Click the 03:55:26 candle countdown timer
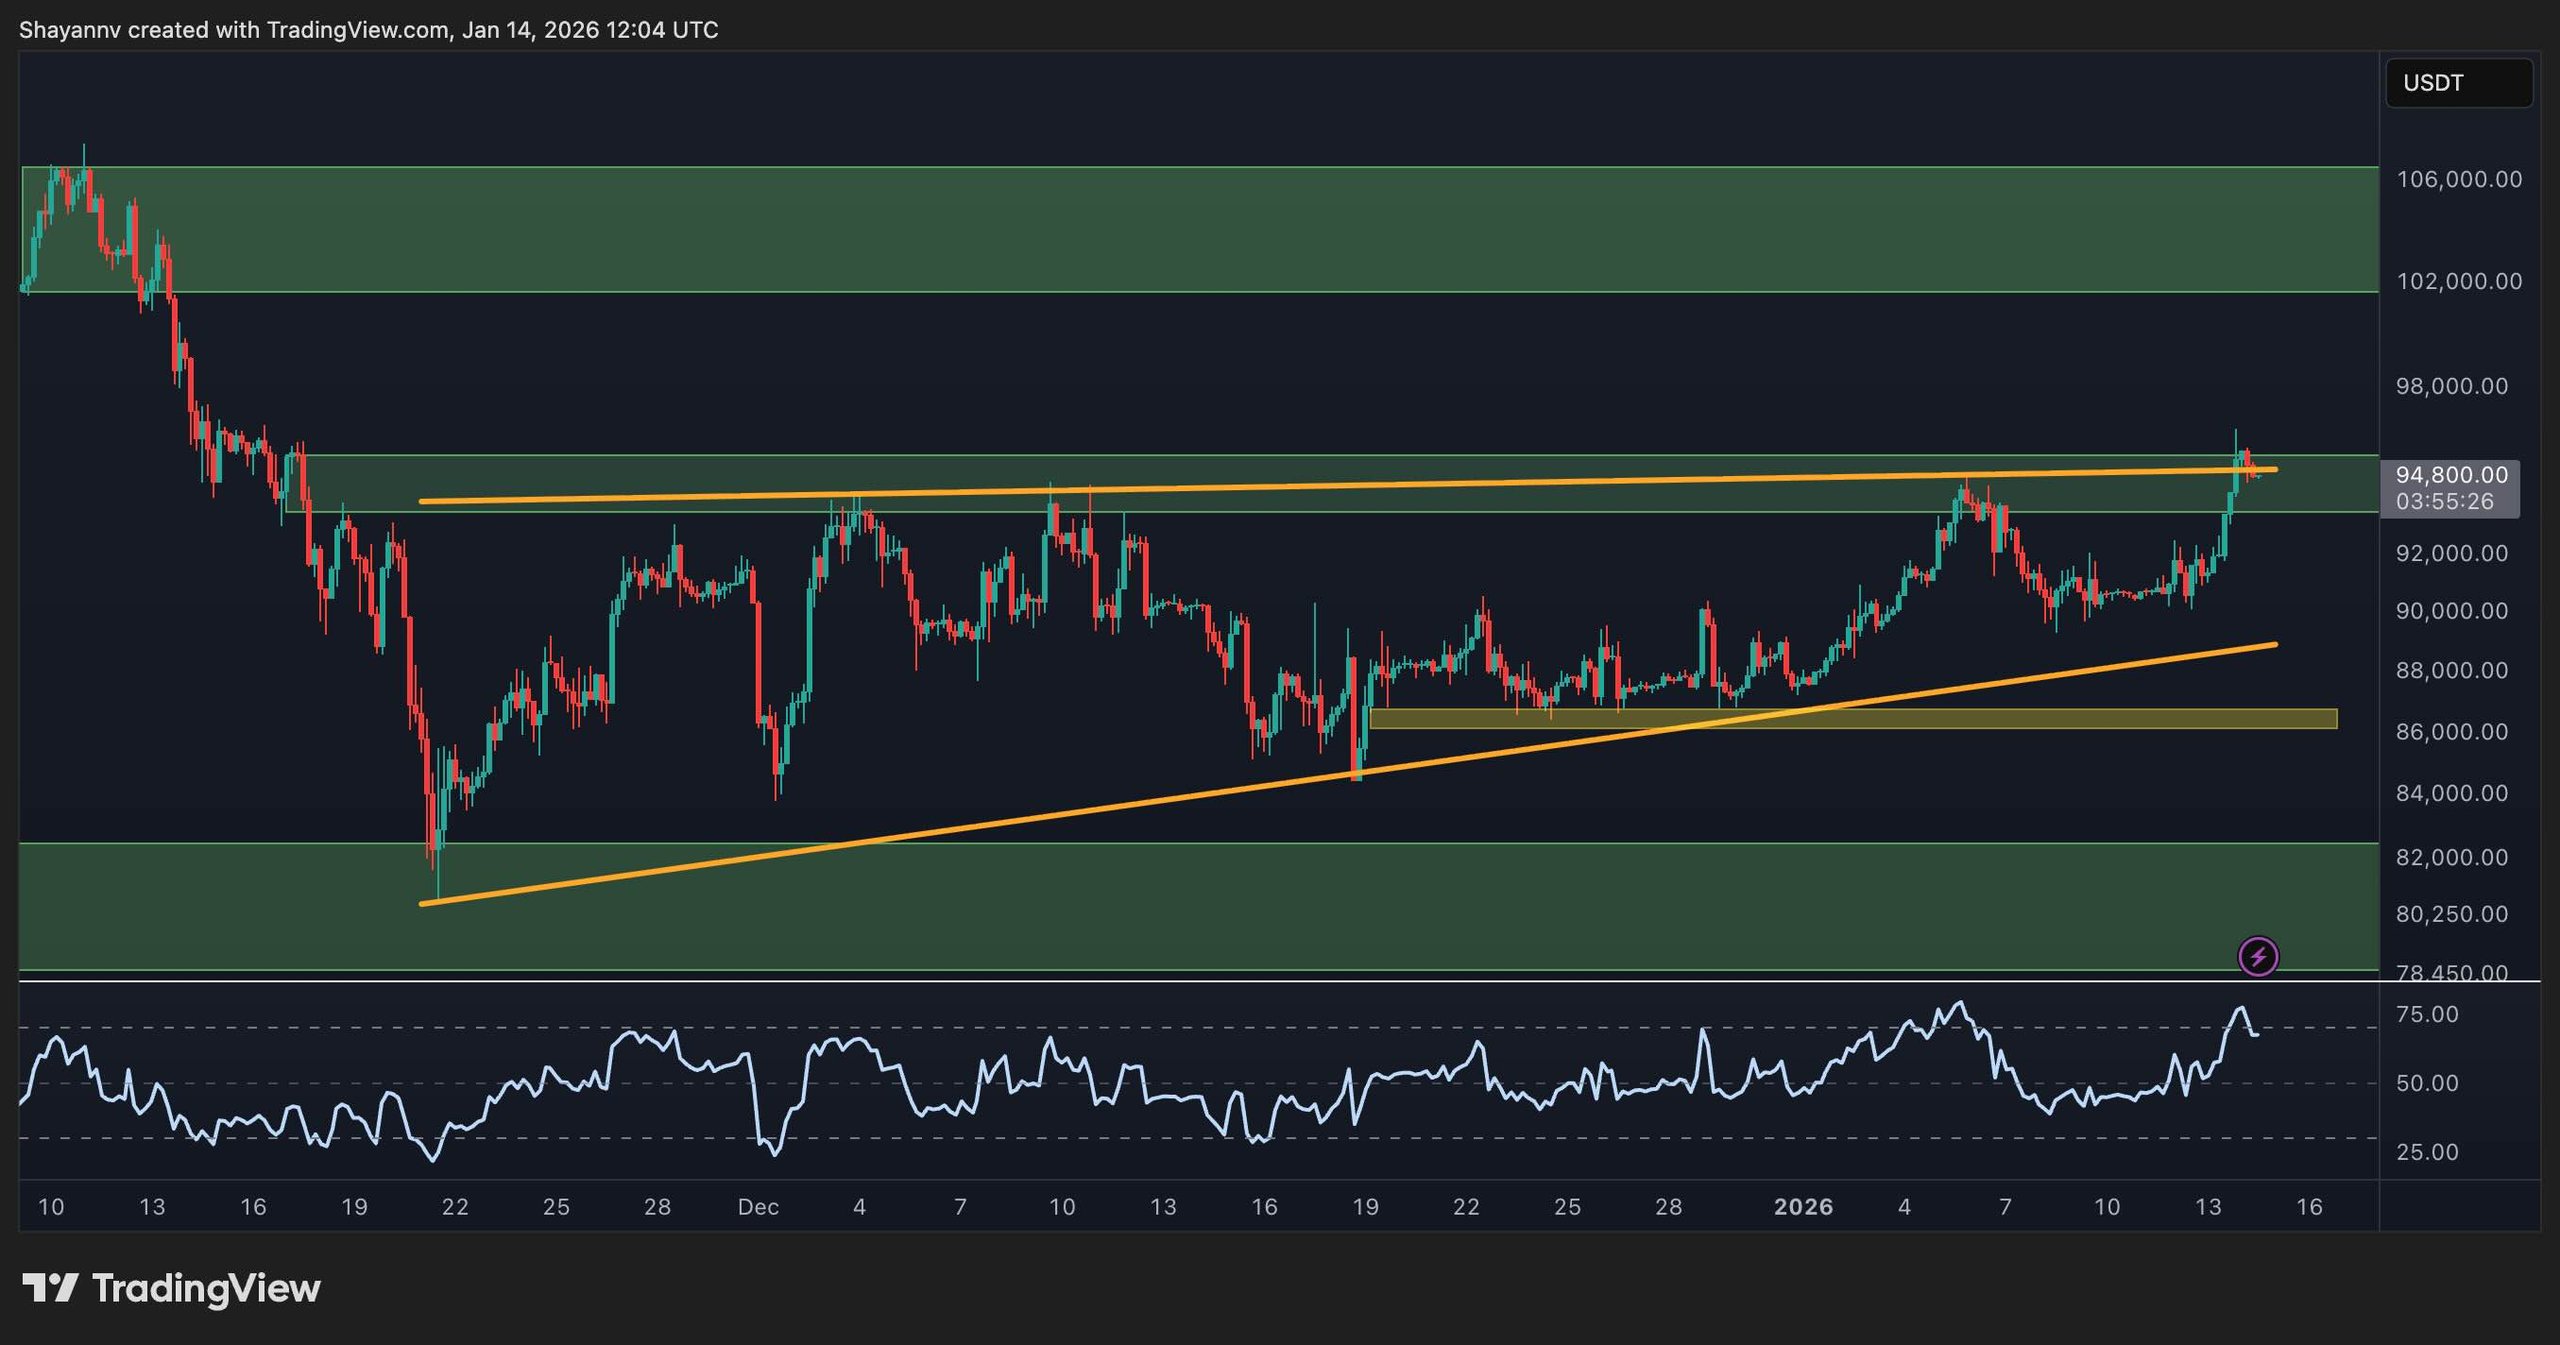 tap(2444, 502)
